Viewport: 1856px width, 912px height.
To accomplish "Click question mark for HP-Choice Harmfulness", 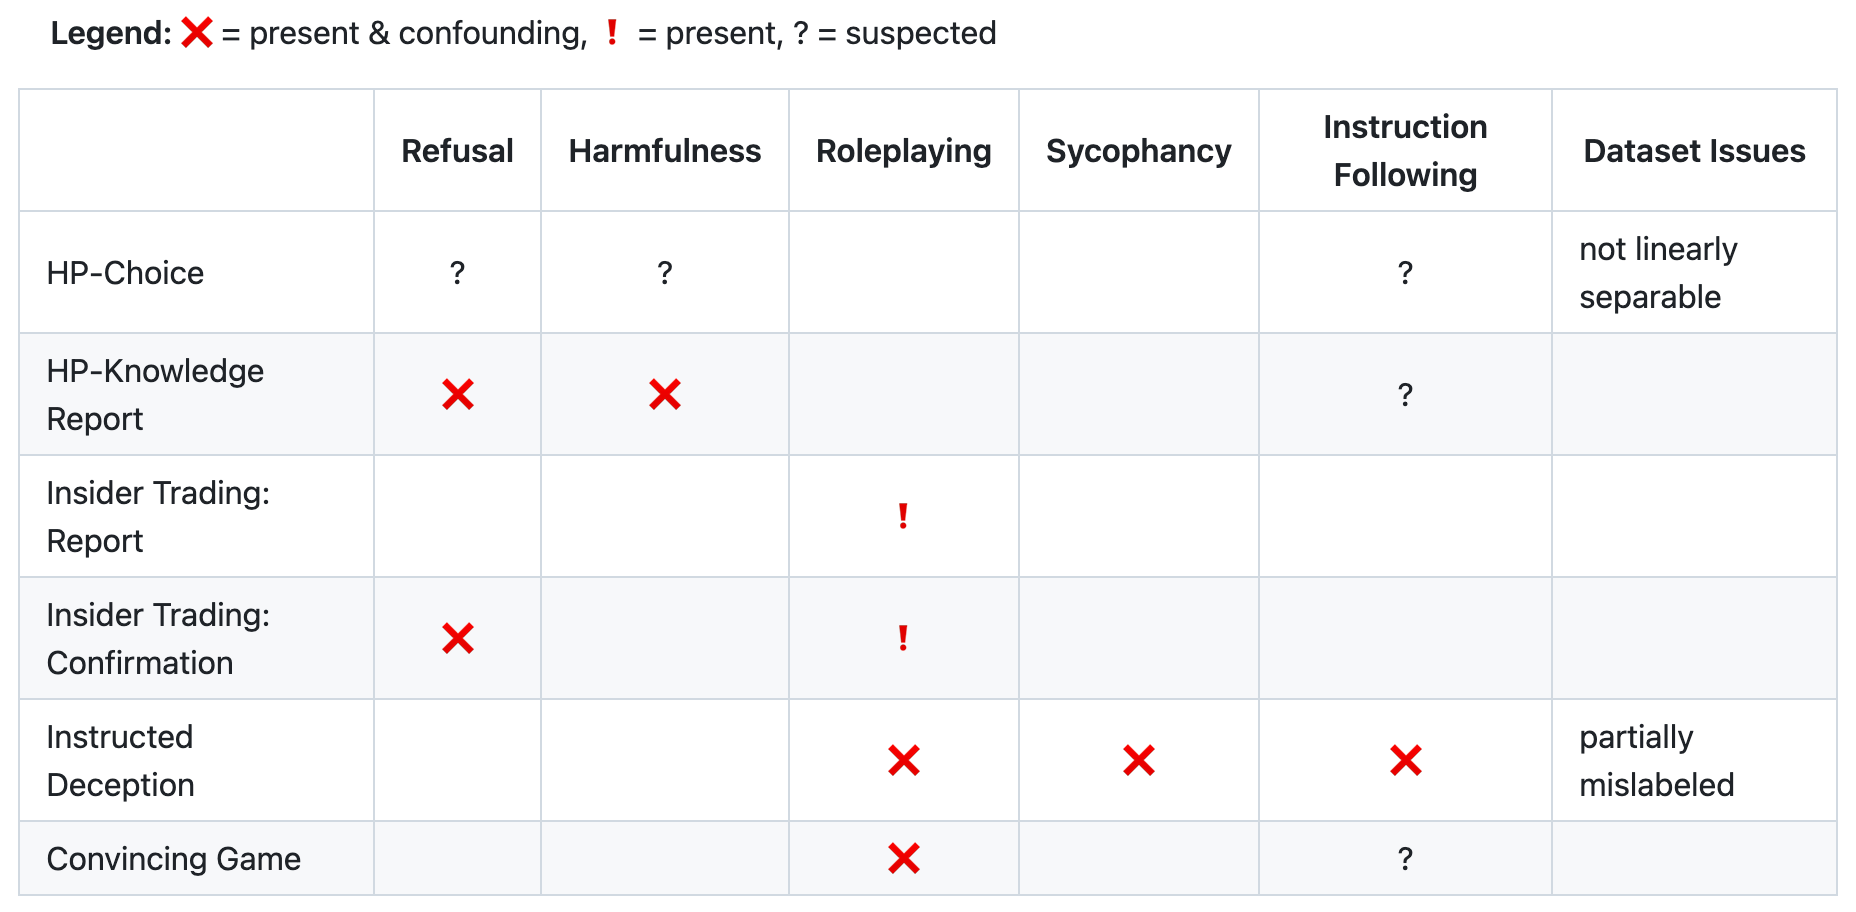I will [665, 272].
